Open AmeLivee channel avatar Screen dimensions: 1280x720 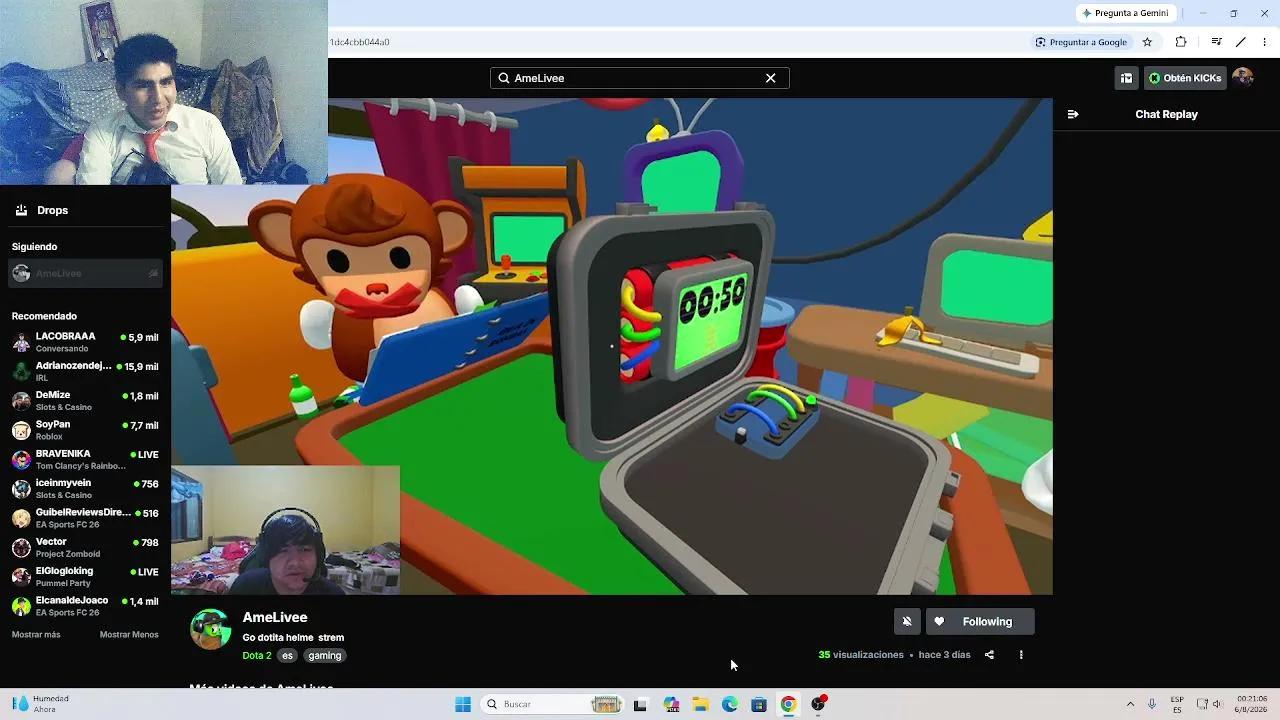tap(210, 630)
